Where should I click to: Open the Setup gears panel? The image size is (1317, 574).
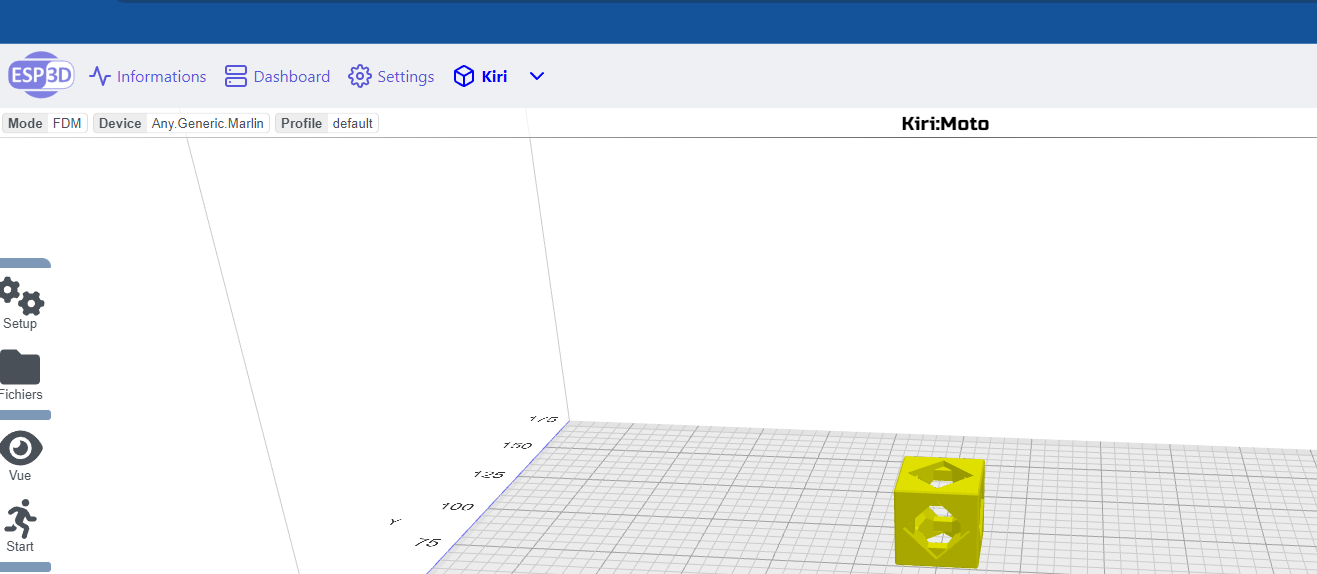20,301
